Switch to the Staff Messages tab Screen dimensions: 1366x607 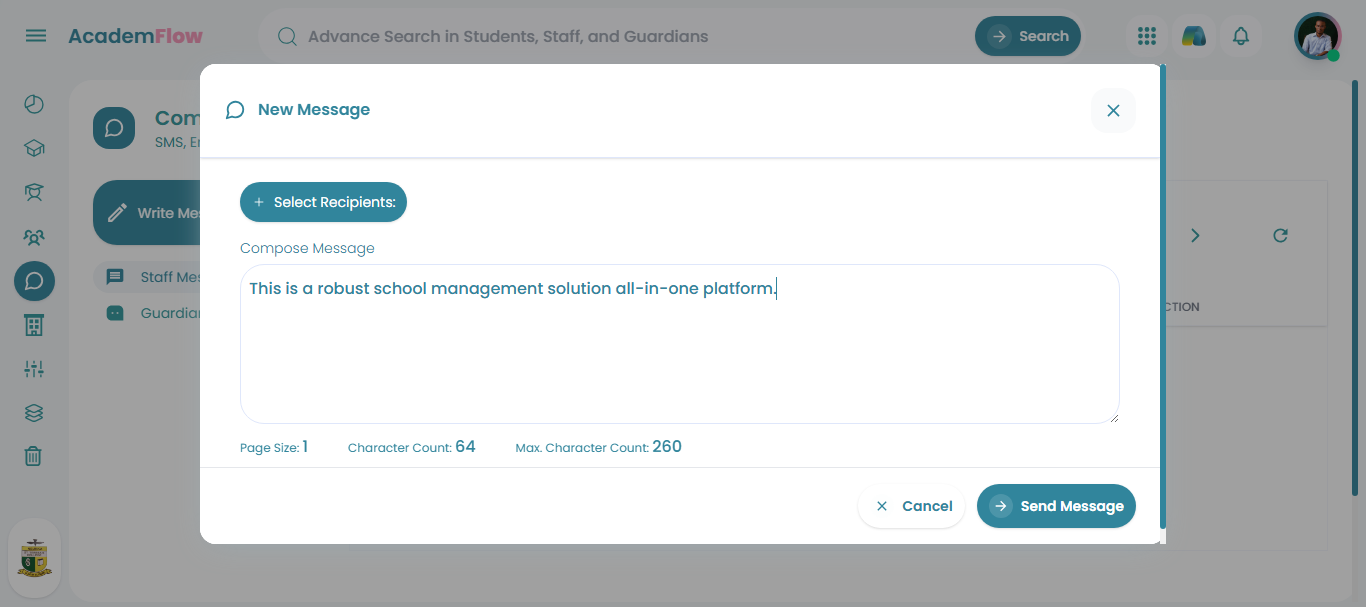pos(160,277)
